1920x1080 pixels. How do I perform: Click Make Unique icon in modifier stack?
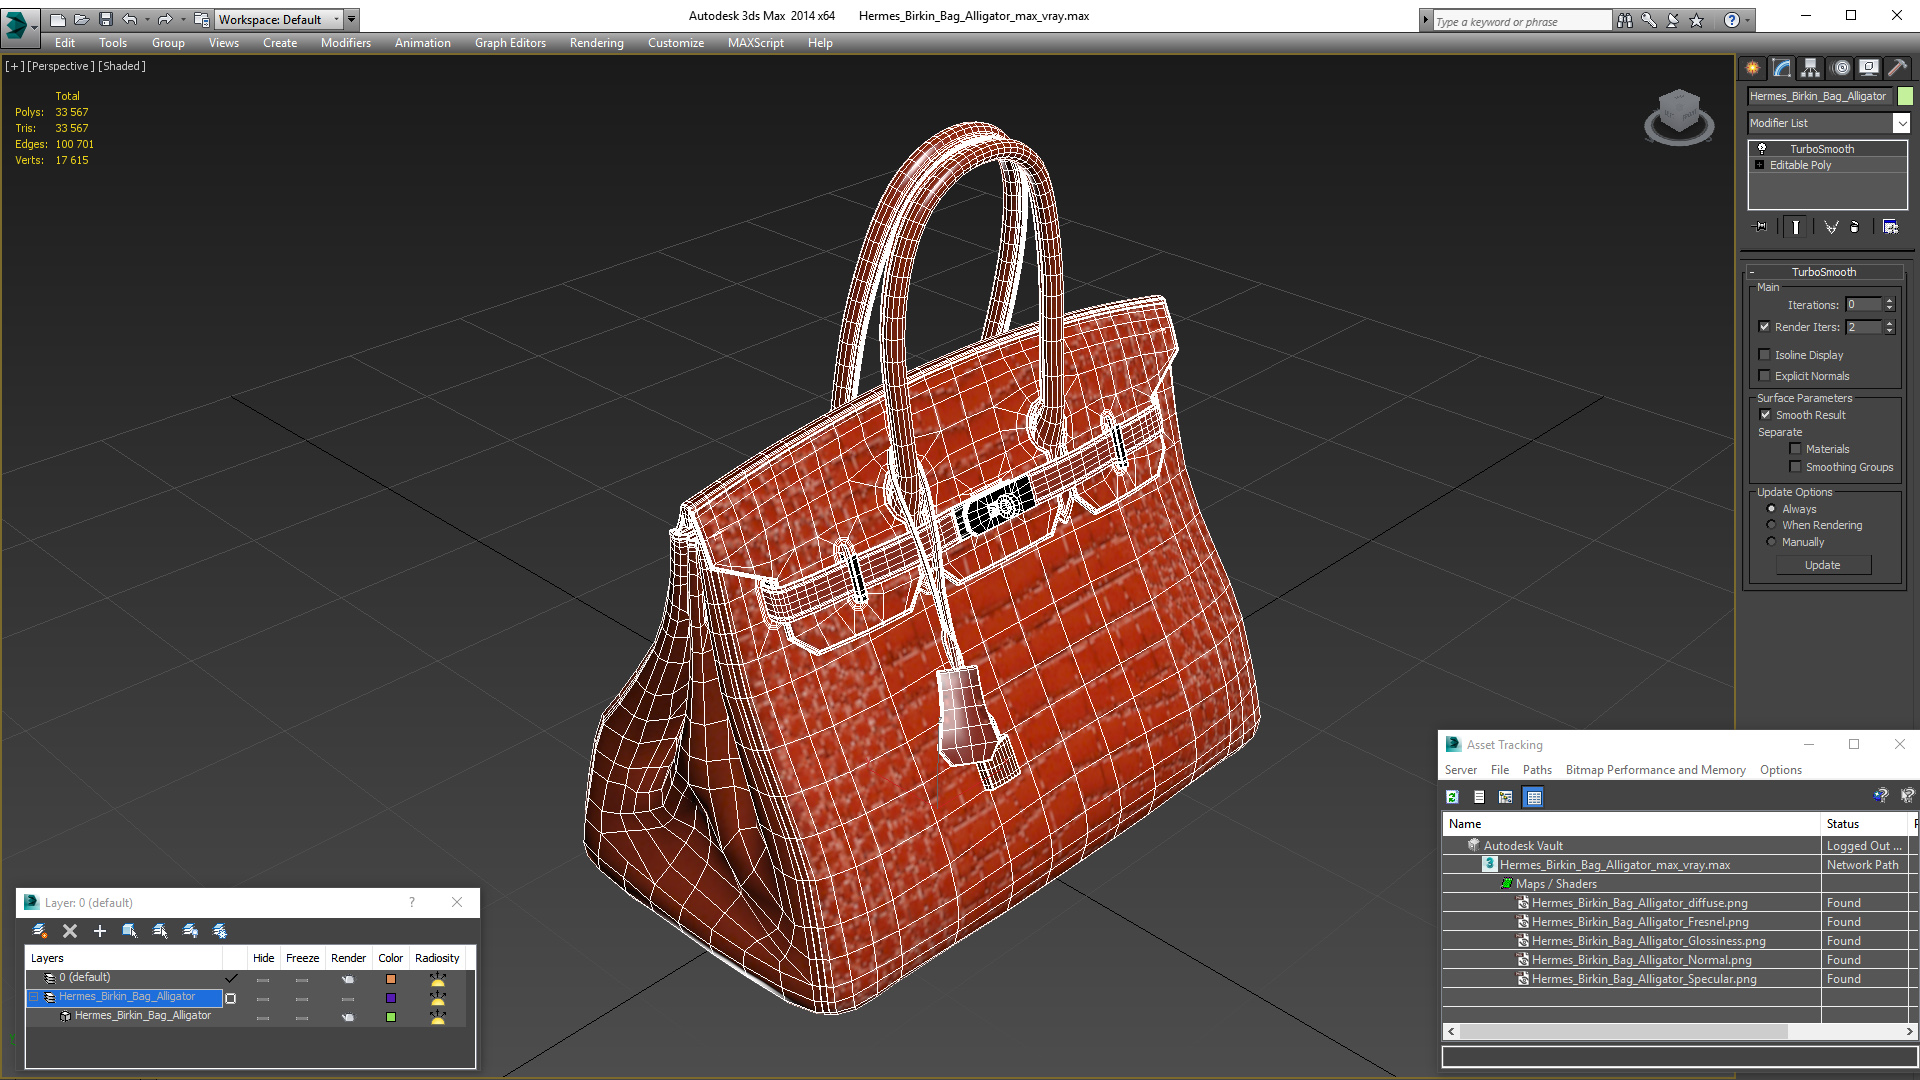(x=1831, y=227)
